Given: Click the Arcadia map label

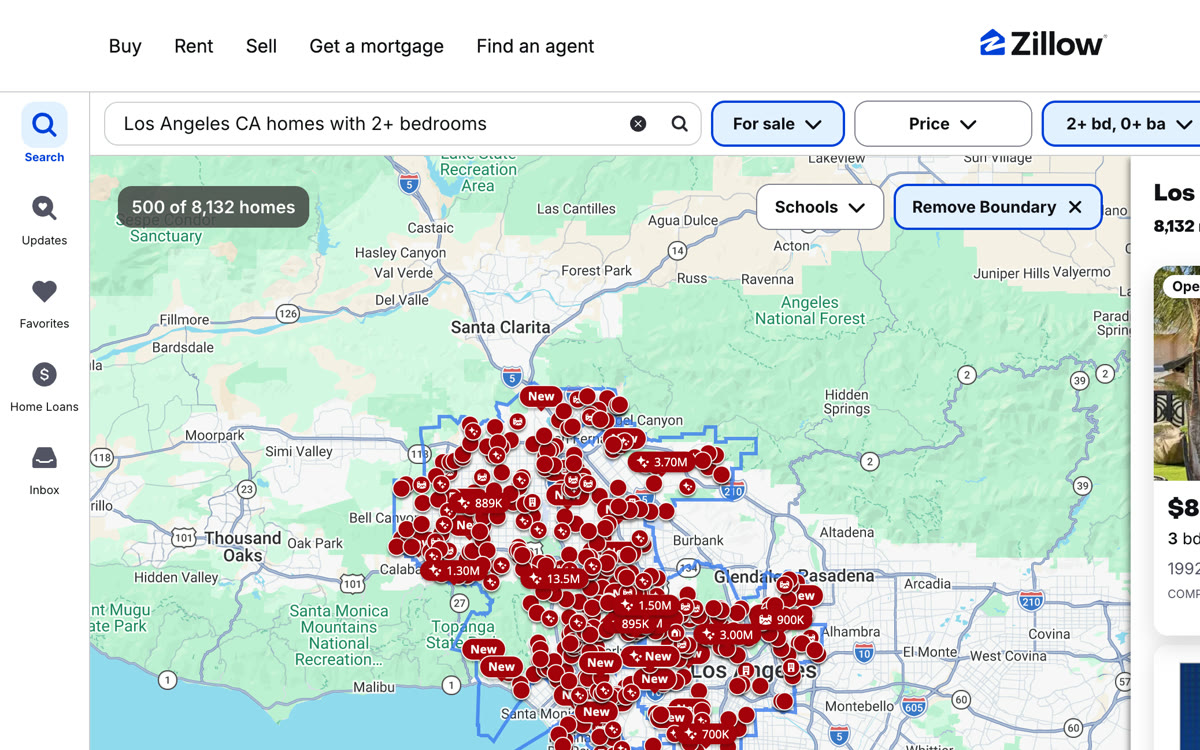Looking at the screenshot, I should (x=927, y=583).
